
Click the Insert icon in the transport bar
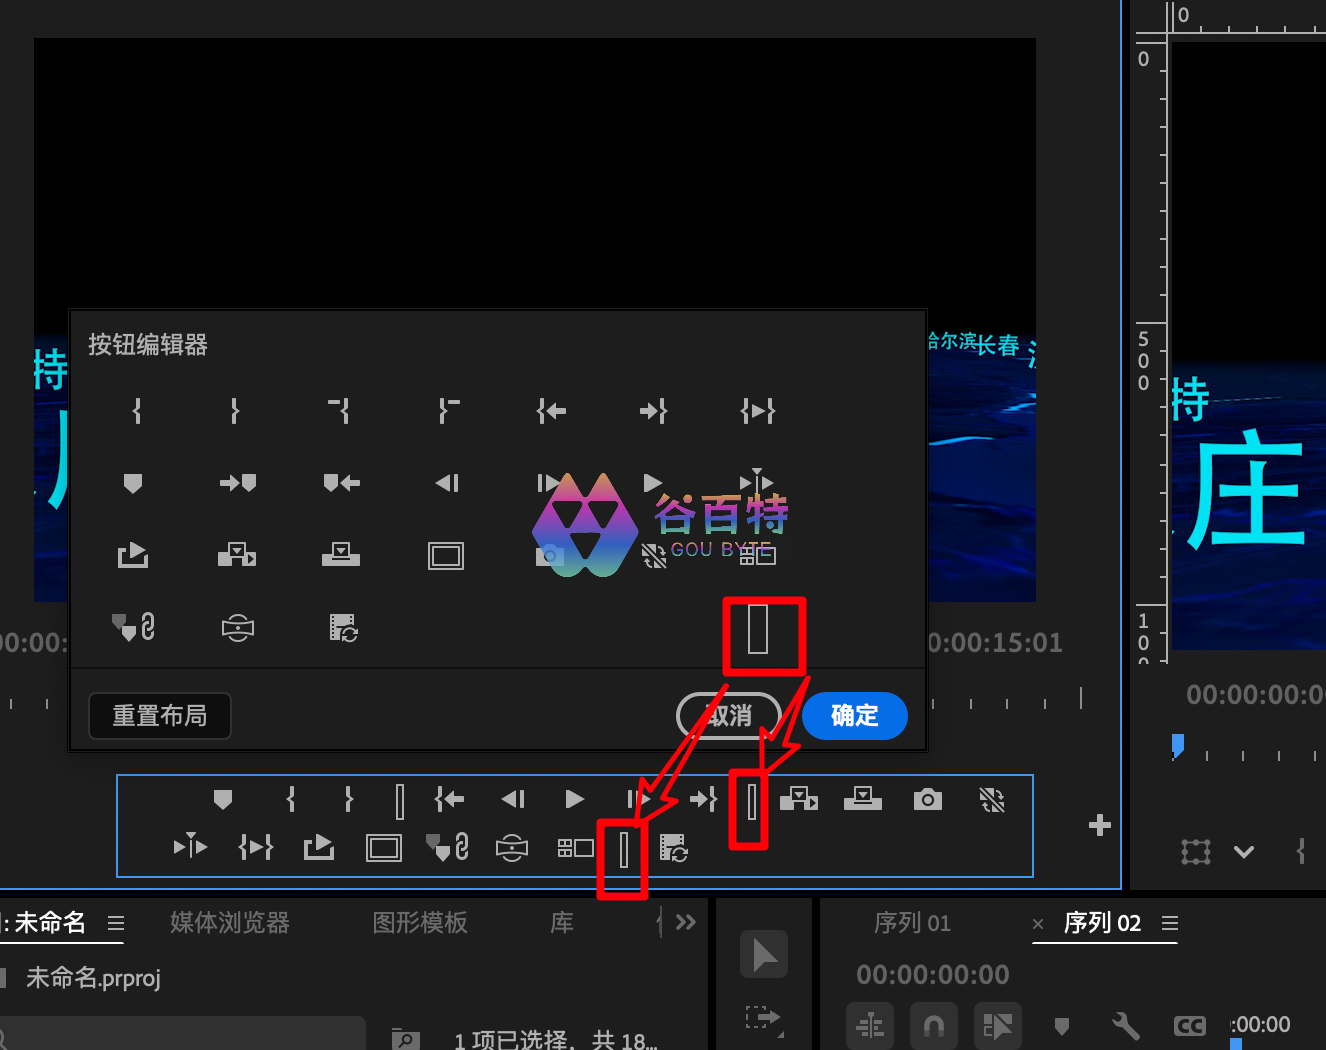pyautogui.click(x=798, y=799)
